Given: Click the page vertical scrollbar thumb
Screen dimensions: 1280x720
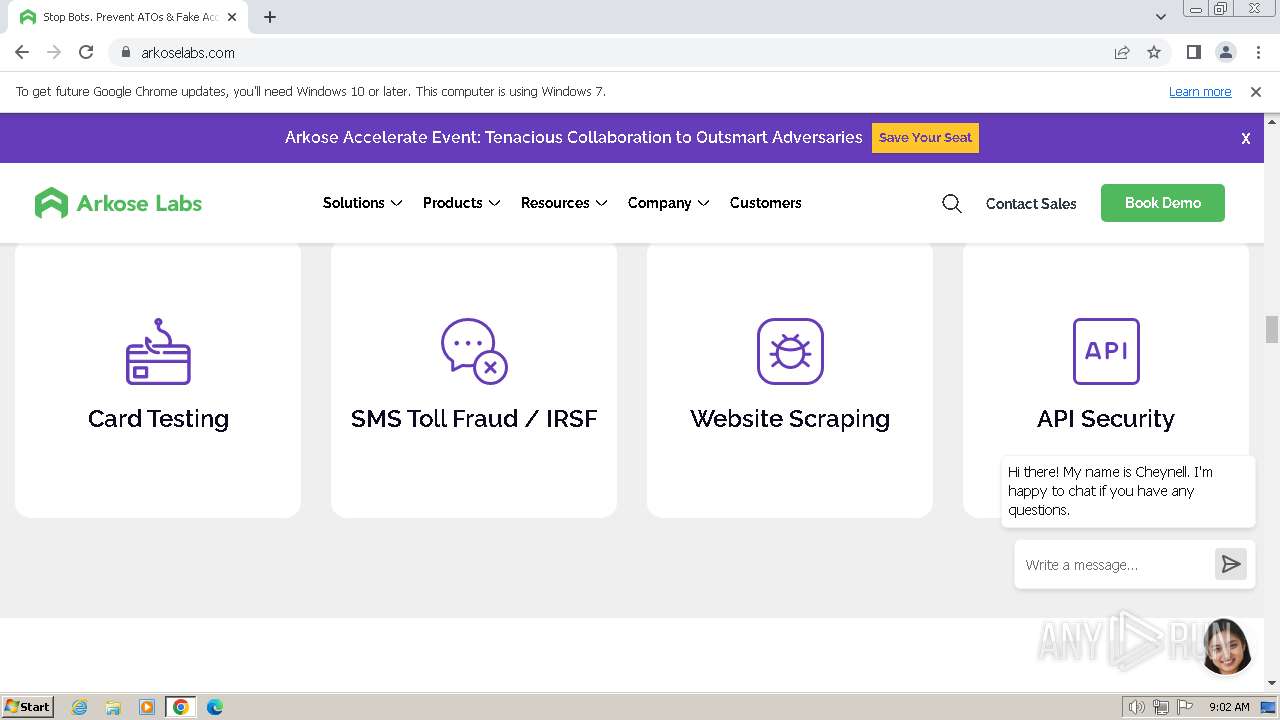Looking at the screenshot, I should (1272, 329).
